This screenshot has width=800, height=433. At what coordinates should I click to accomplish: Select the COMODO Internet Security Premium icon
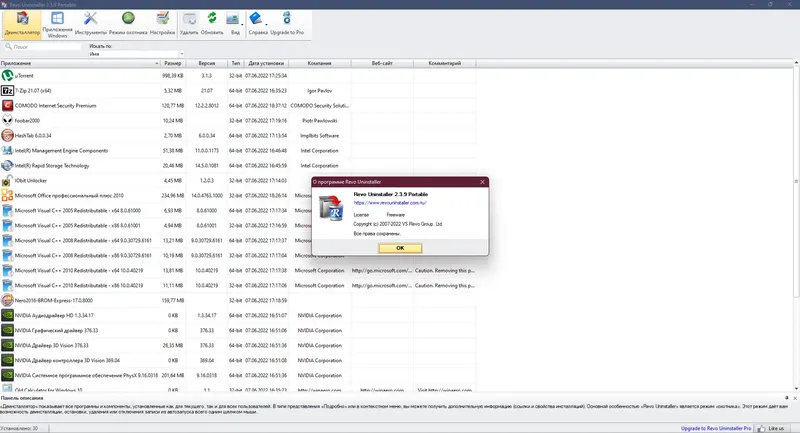pos(7,106)
